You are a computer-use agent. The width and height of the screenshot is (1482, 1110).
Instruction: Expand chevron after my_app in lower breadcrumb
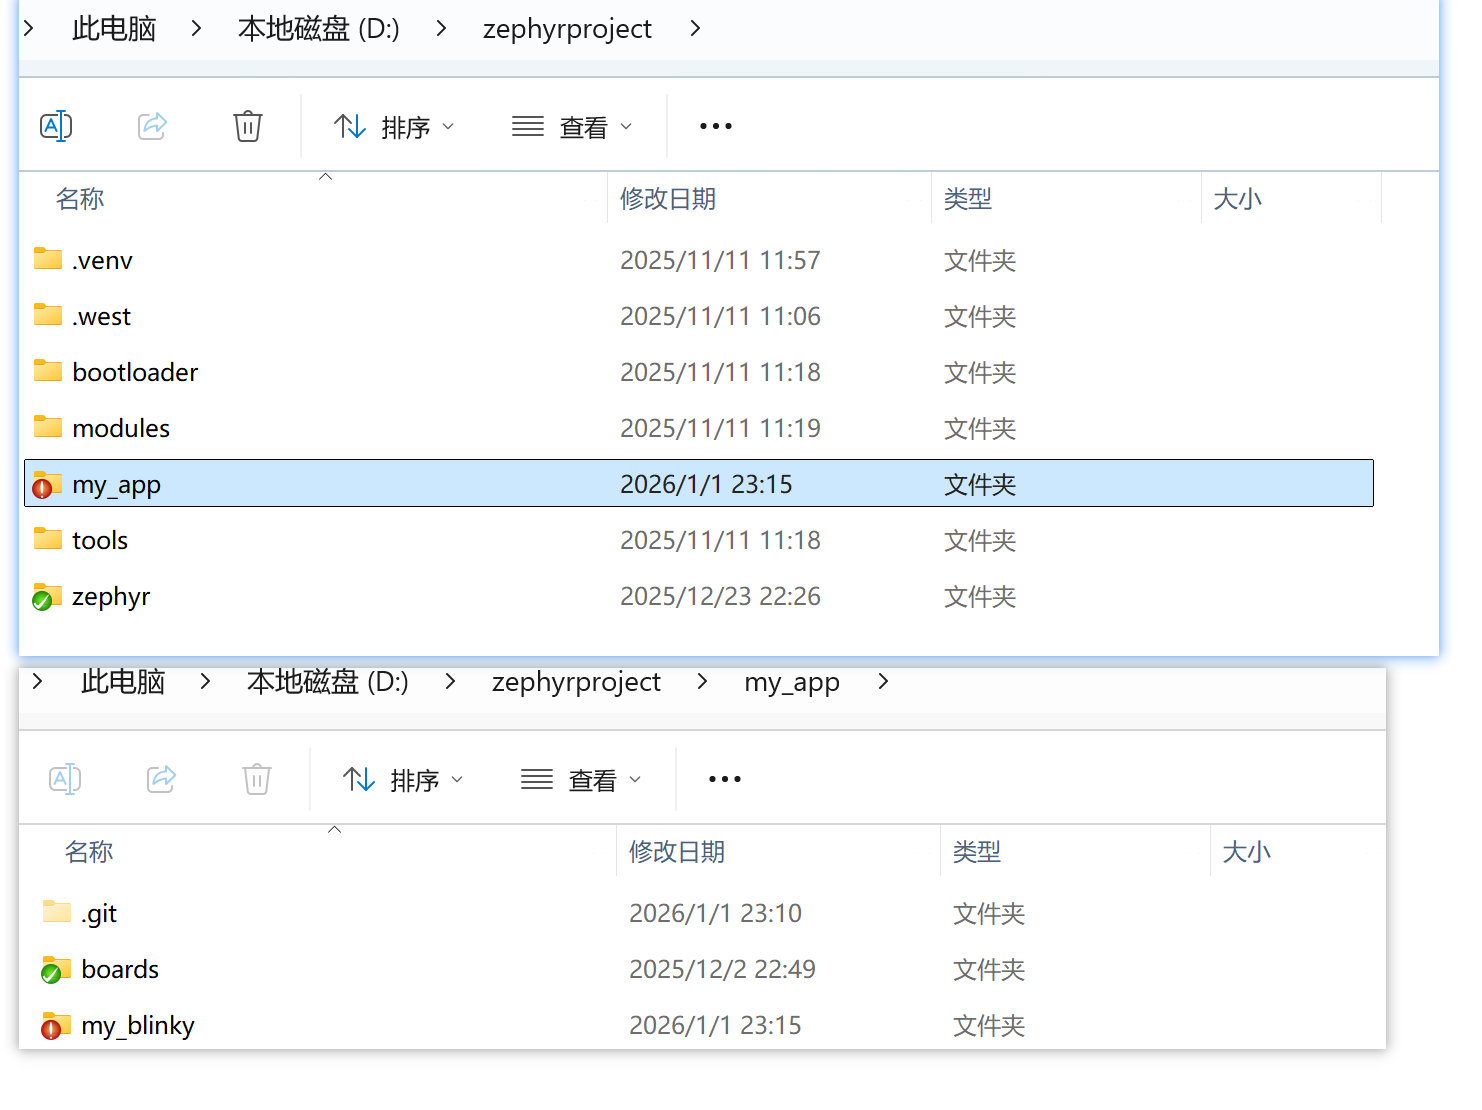coord(883,682)
